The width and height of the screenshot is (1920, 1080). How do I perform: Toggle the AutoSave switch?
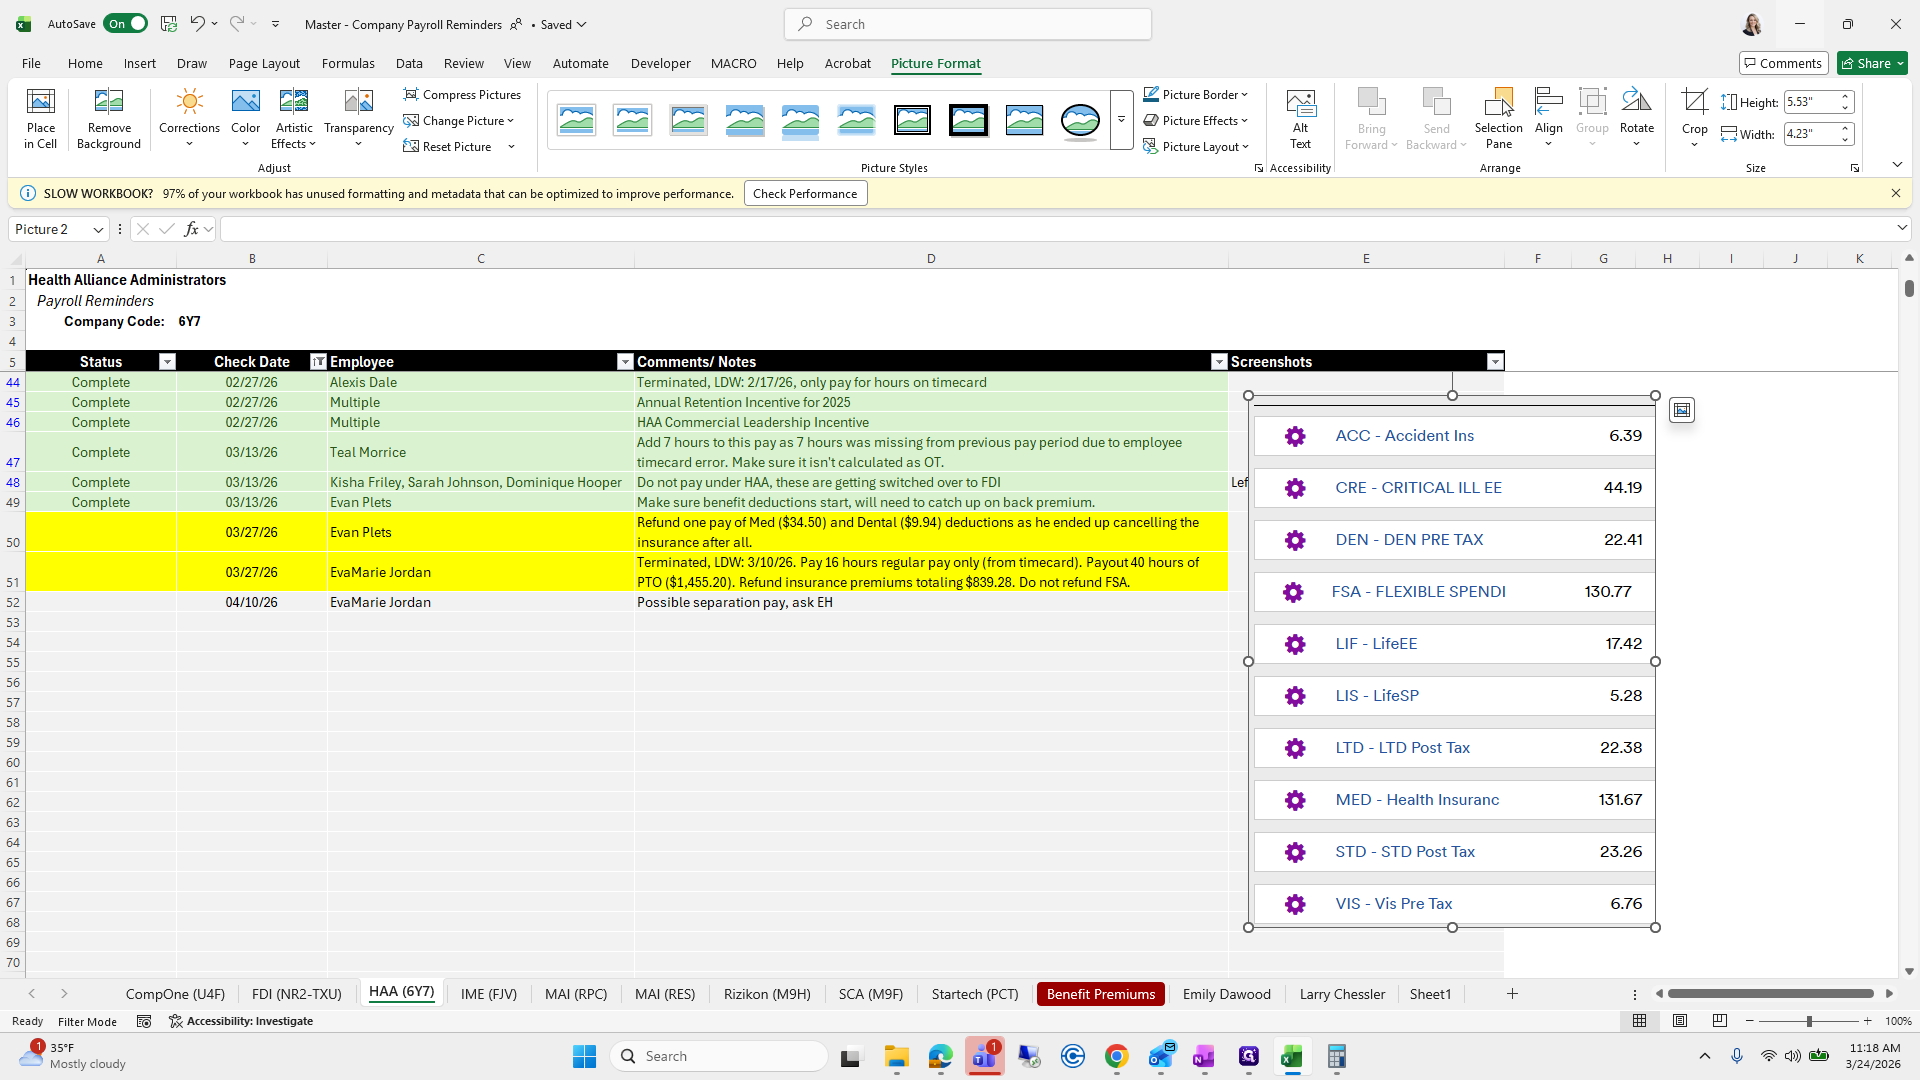coord(126,24)
